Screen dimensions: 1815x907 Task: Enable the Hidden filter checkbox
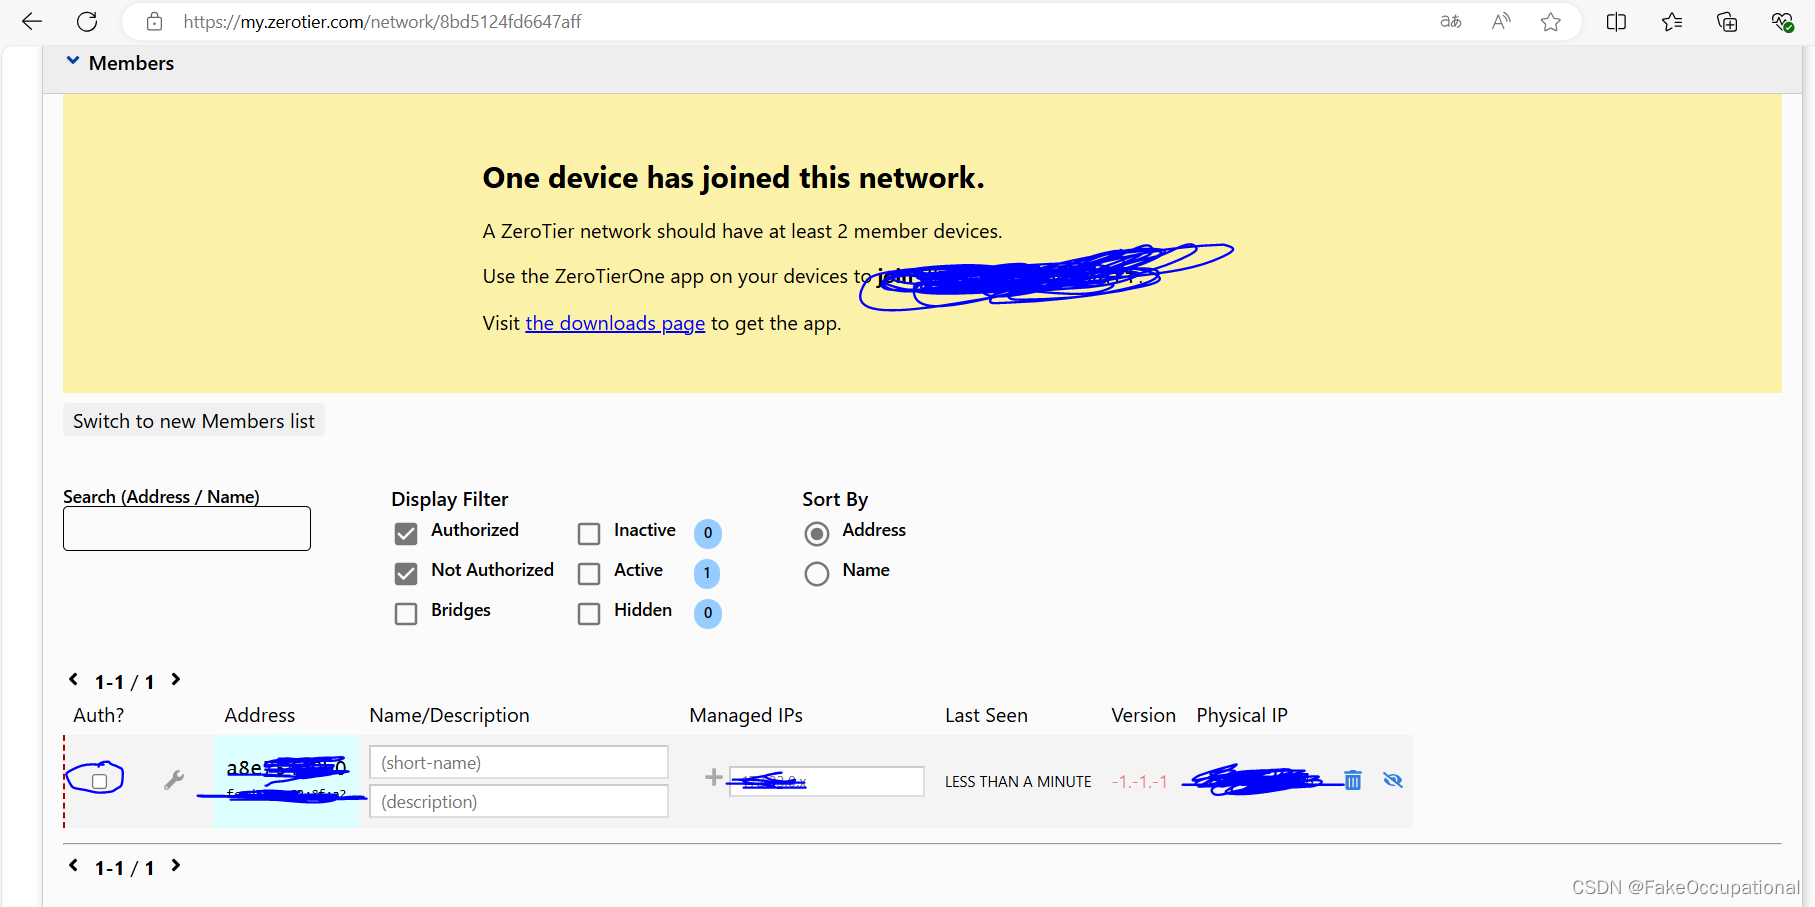click(589, 614)
